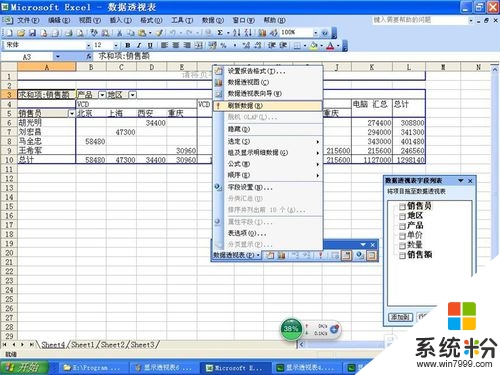500x375 pixels.
Task: Click the Windows 开始 Start button
Action: [x=24, y=368]
